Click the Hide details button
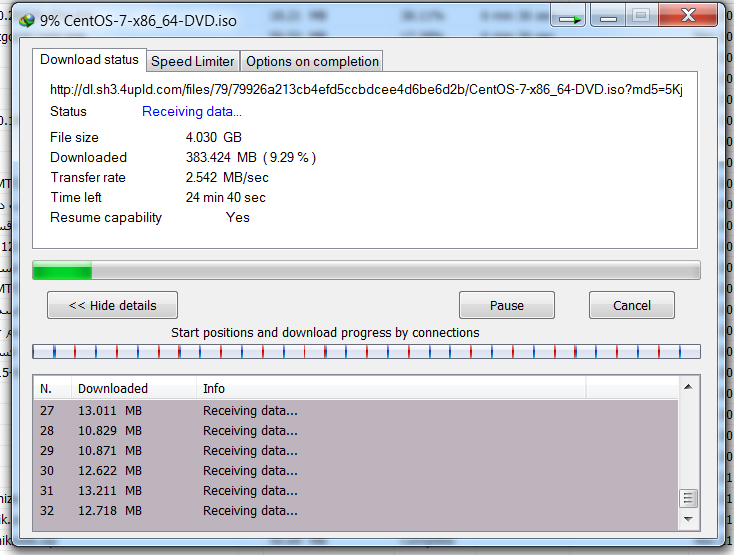The height and width of the screenshot is (555, 734). point(112,305)
